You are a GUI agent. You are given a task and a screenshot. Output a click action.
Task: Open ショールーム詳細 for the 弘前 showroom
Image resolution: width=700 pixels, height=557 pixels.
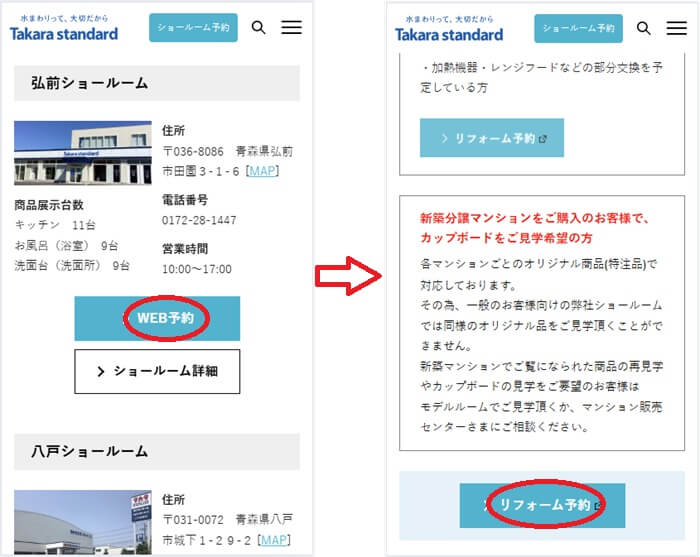(x=157, y=371)
